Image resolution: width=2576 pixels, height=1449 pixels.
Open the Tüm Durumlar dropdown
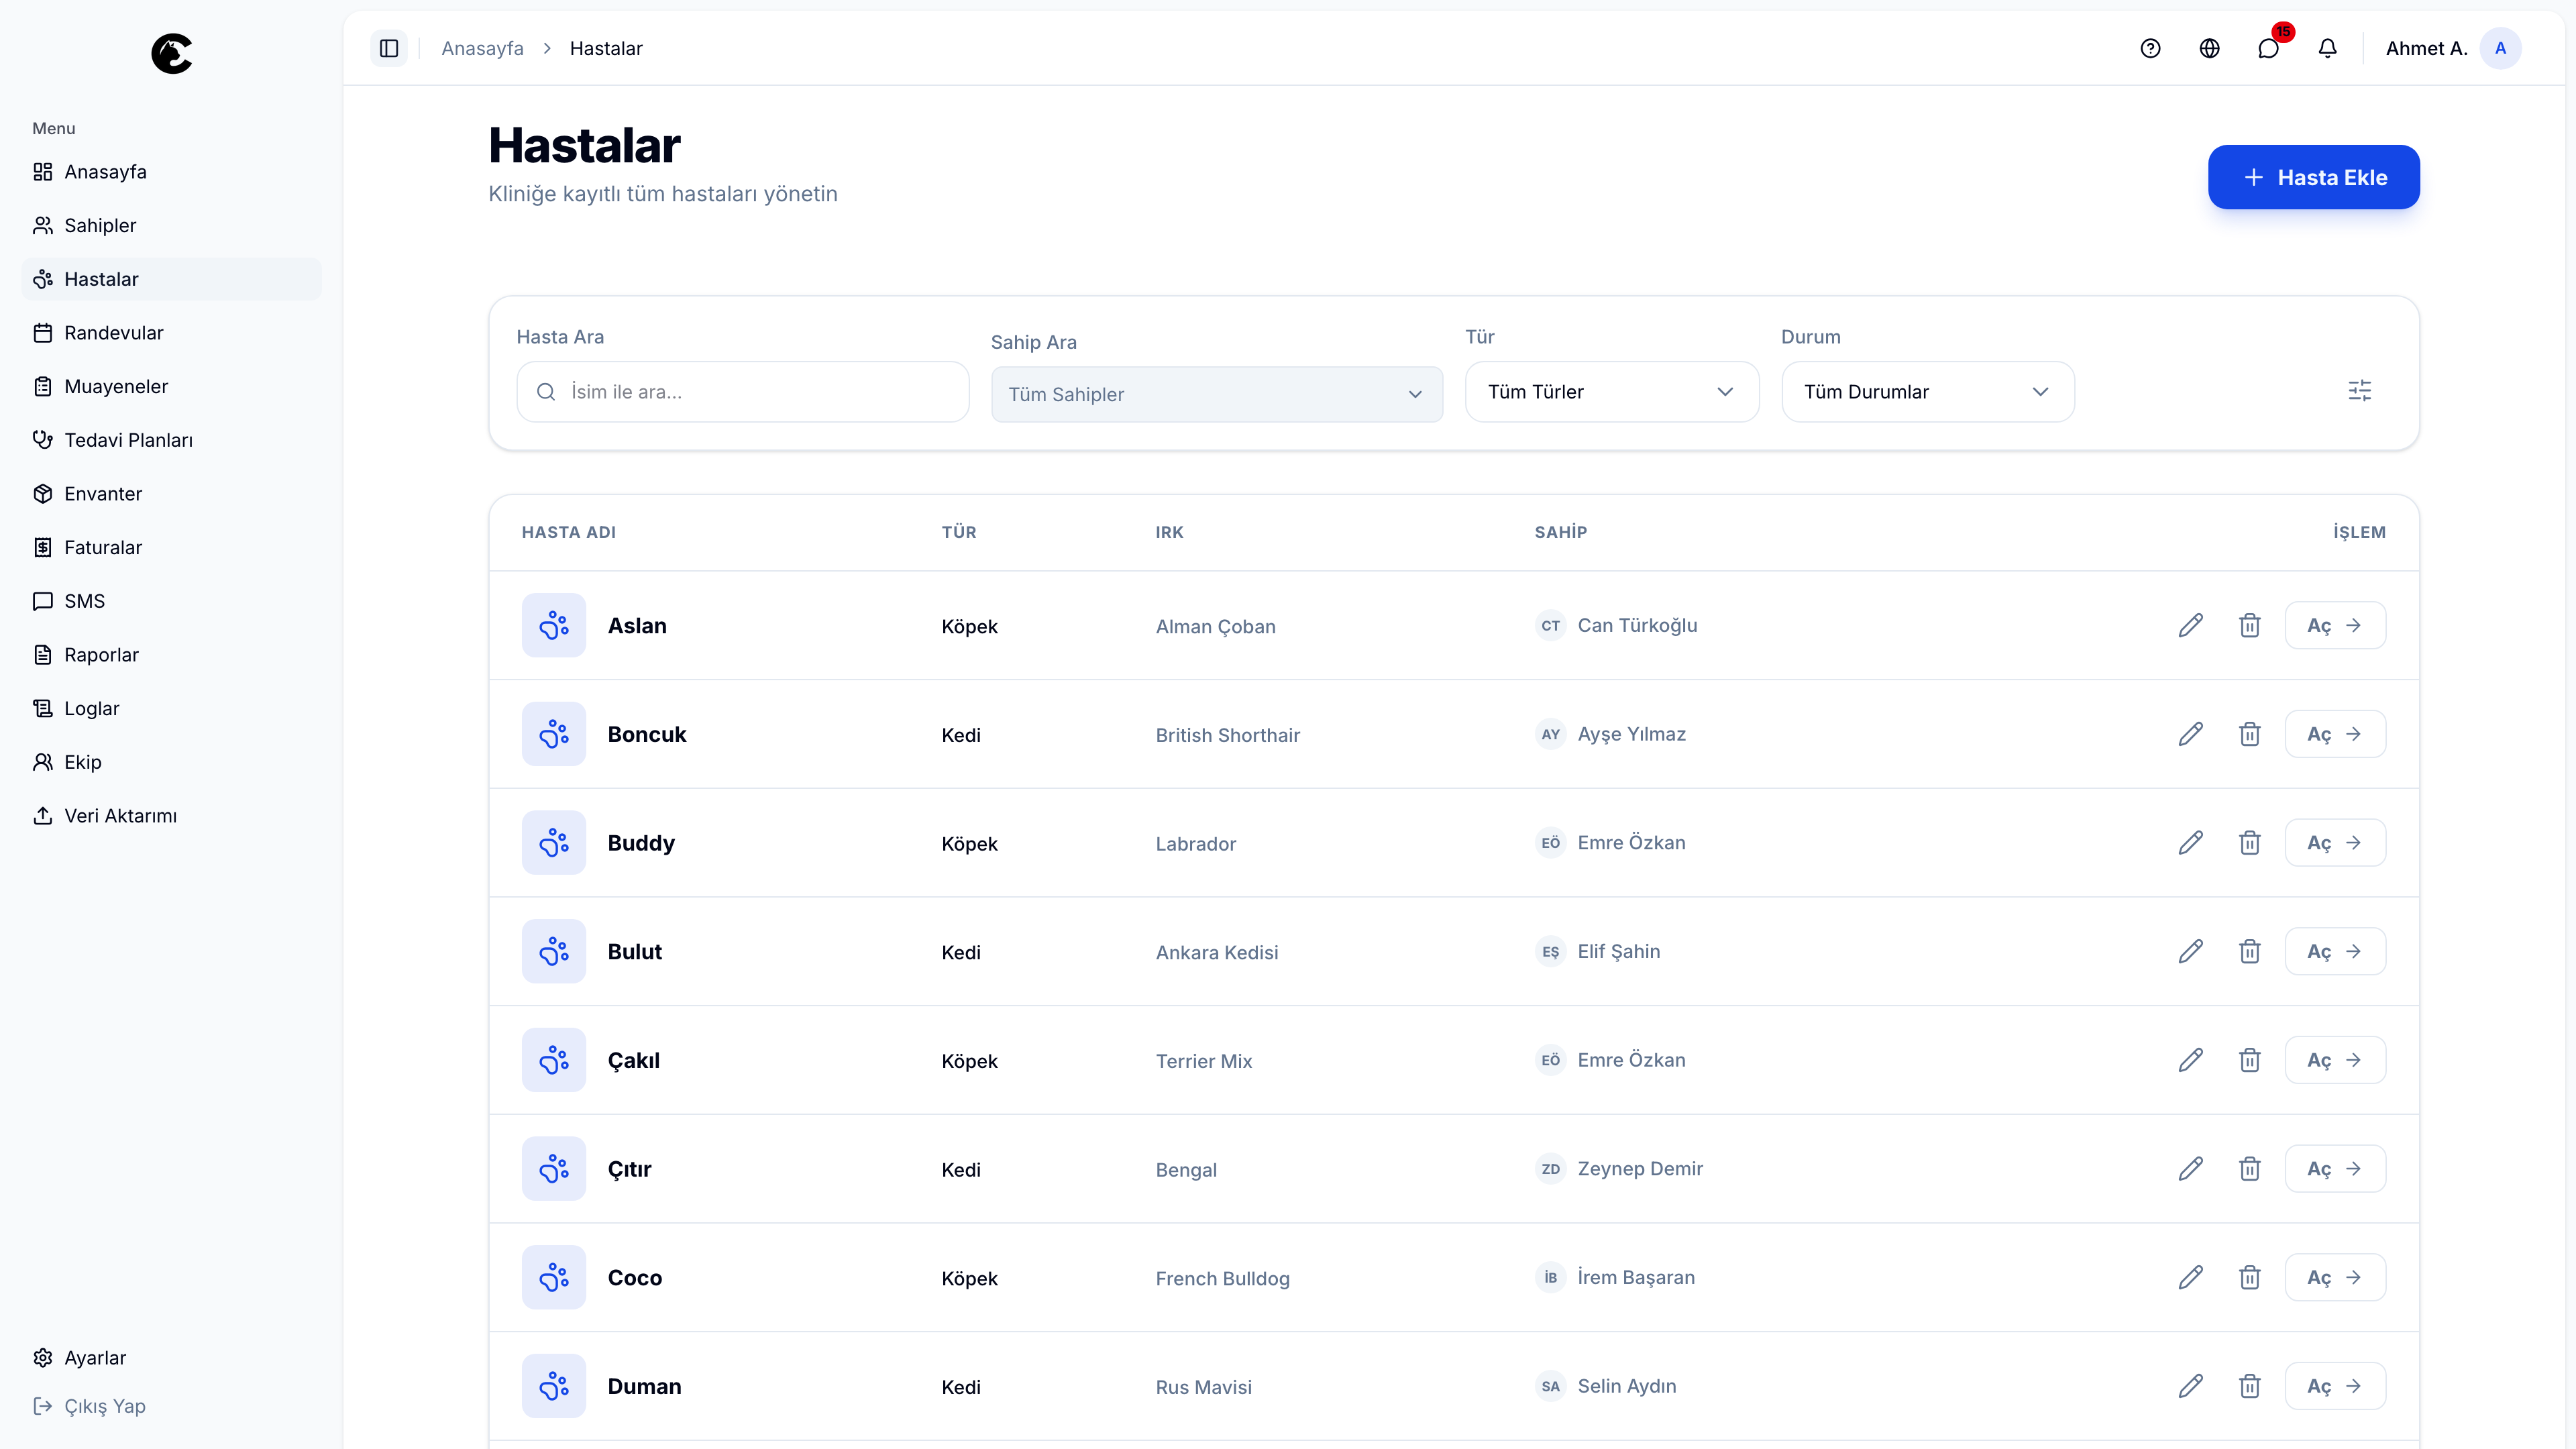1927,392
